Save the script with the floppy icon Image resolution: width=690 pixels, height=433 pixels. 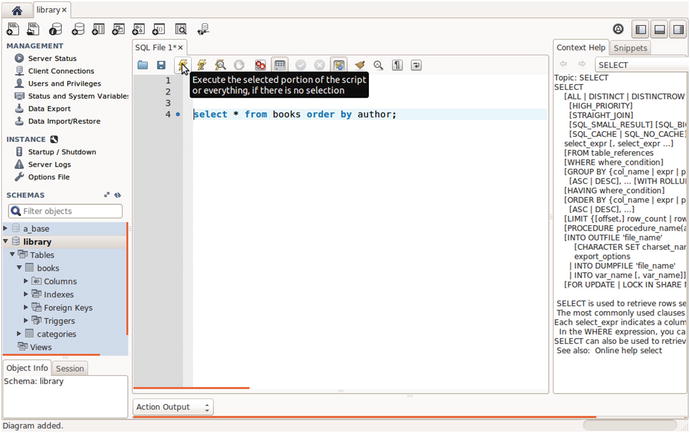tap(161, 65)
